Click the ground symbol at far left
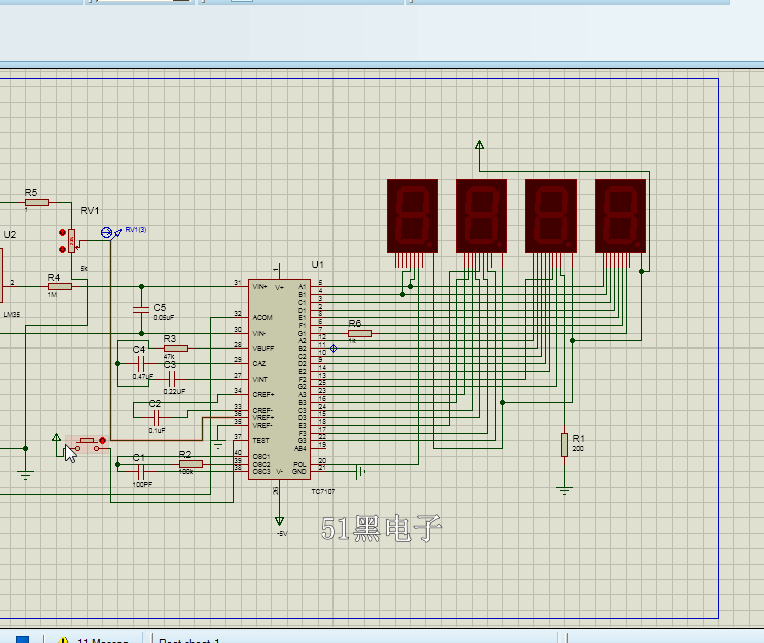This screenshot has width=764, height=643. (x=25, y=475)
